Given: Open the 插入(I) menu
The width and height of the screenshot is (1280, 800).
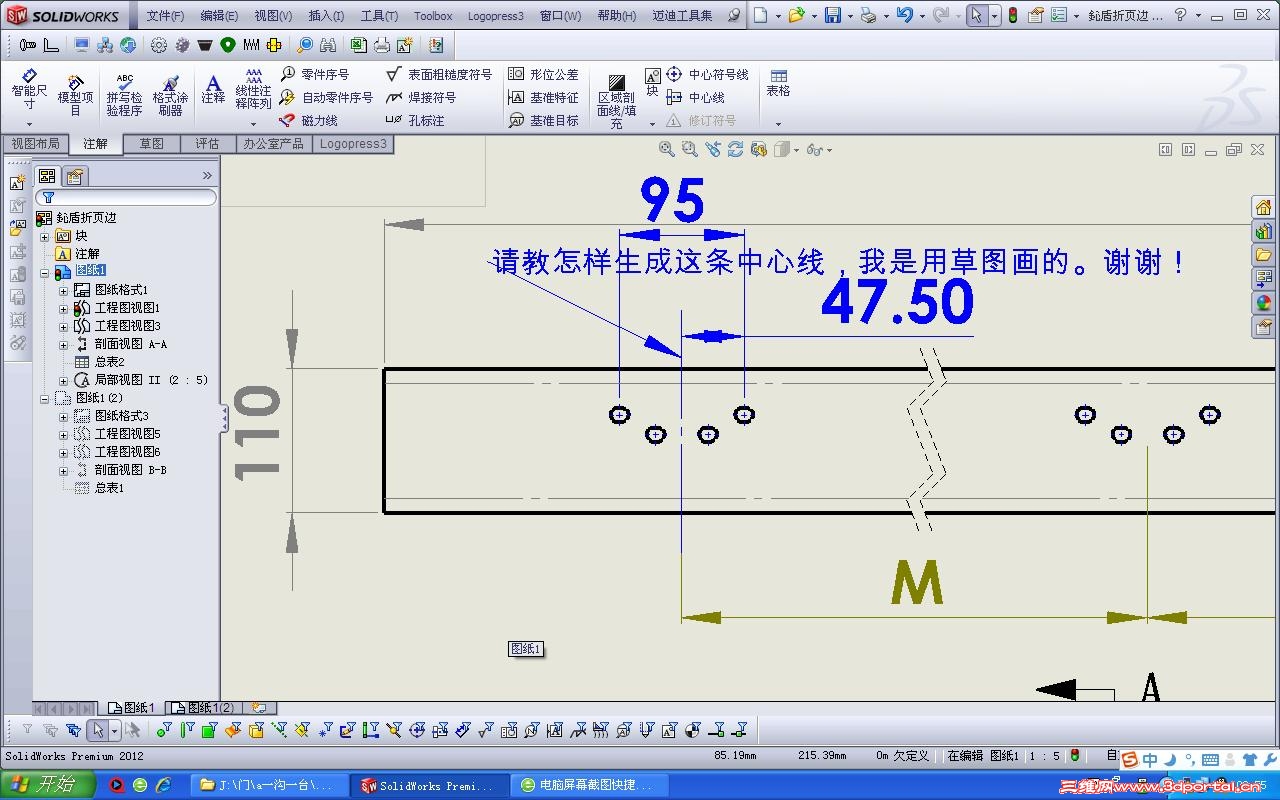Looking at the screenshot, I should point(326,16).
